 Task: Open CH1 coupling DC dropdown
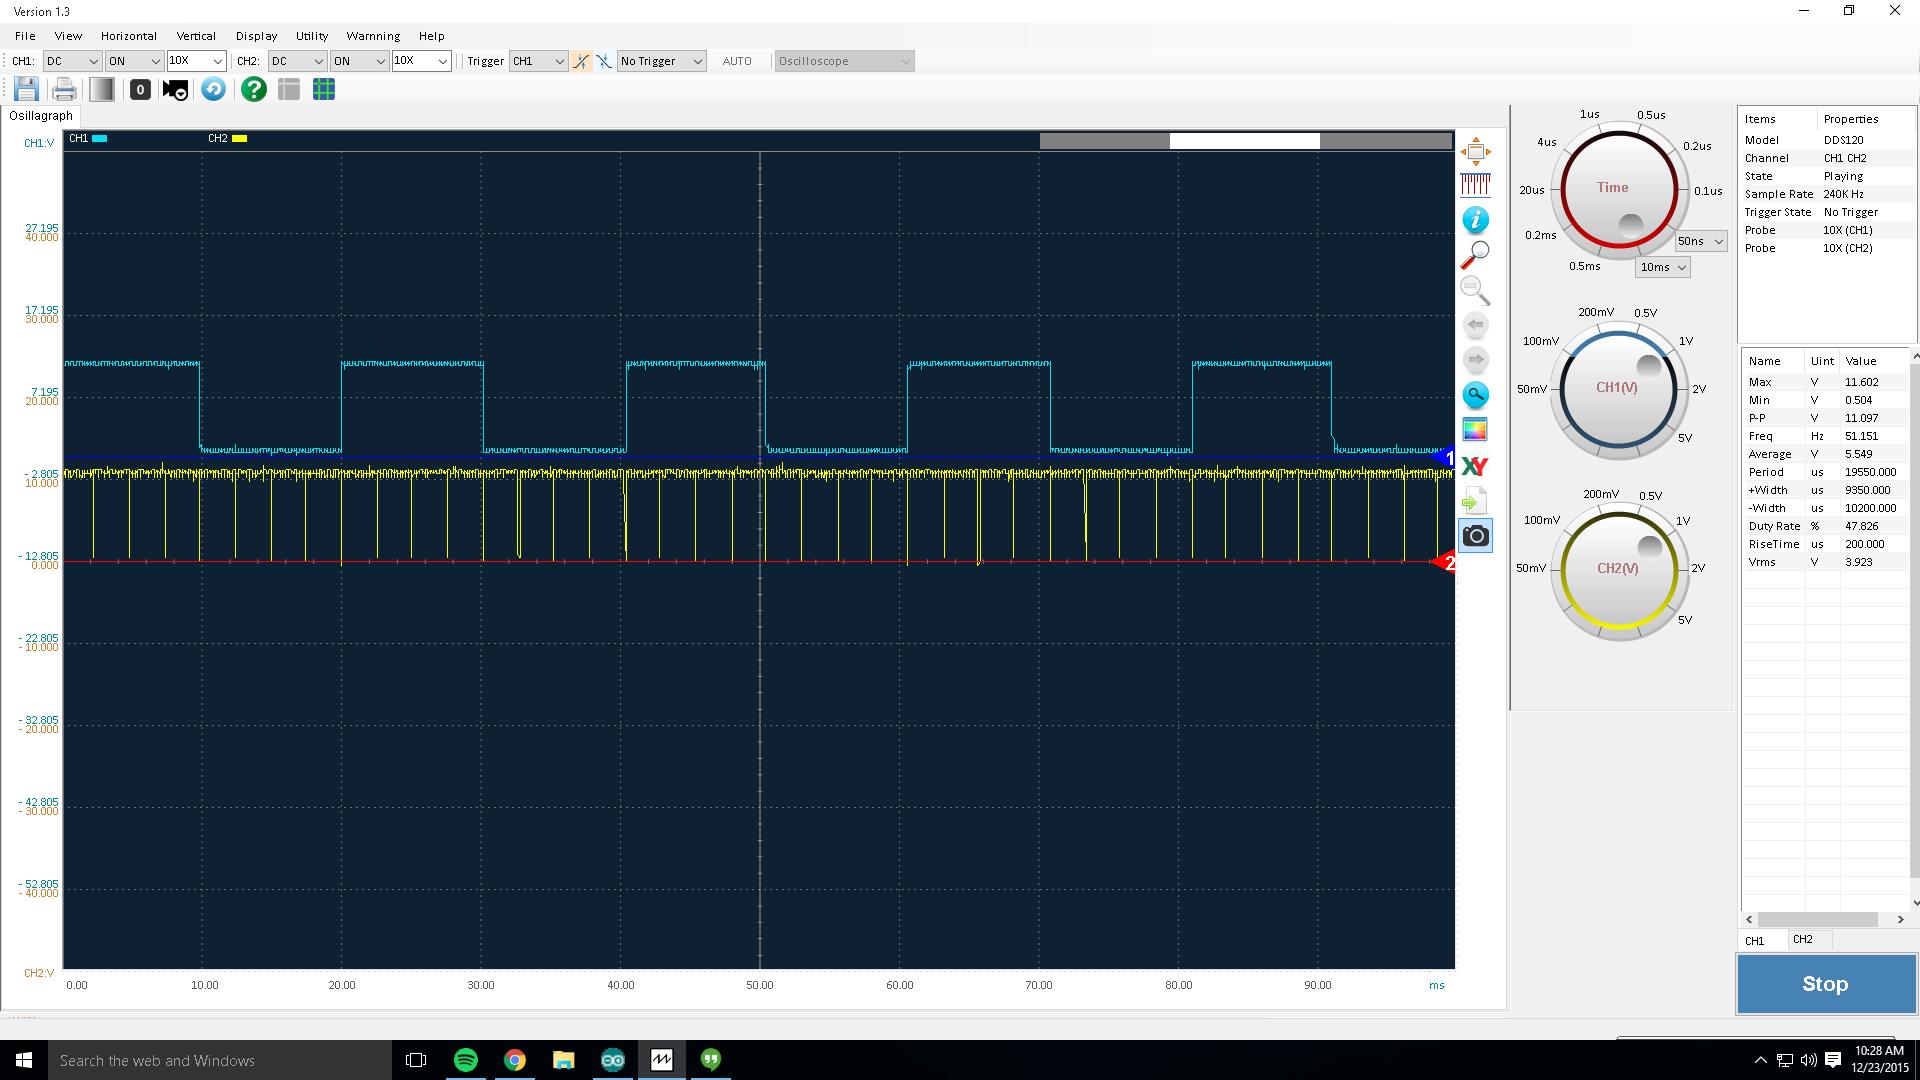[72, 61]
